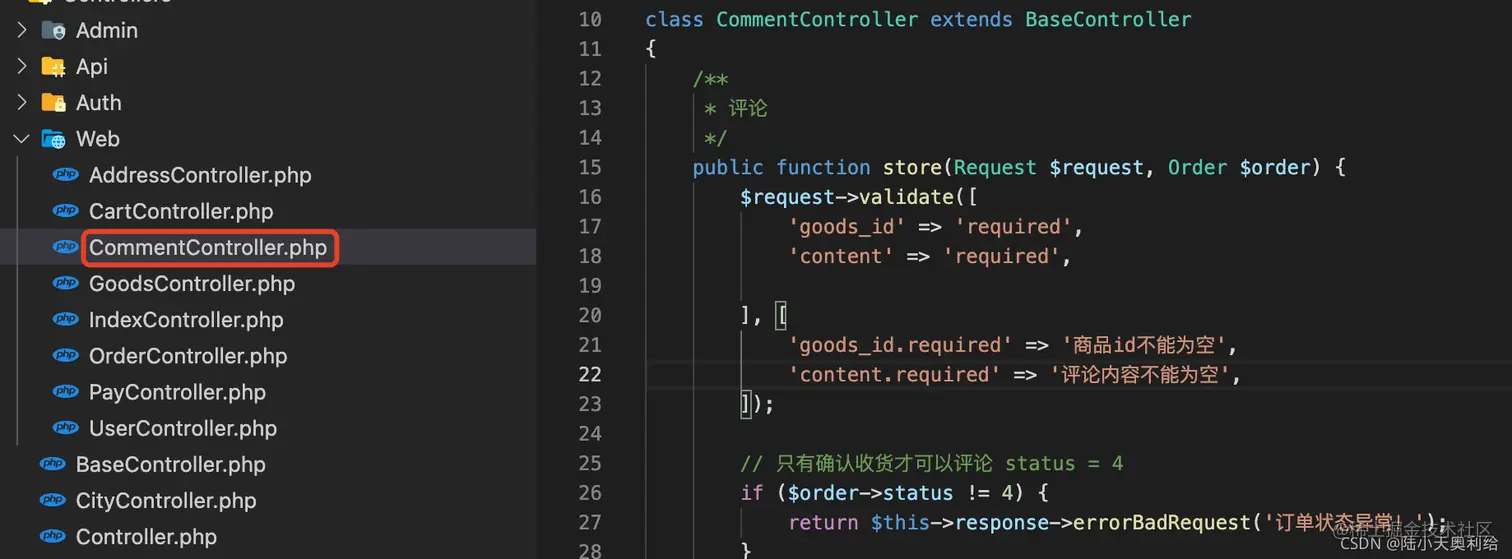1512x559 pixels.
Task: Select the Auth folder label
Action: pos(99,103)
